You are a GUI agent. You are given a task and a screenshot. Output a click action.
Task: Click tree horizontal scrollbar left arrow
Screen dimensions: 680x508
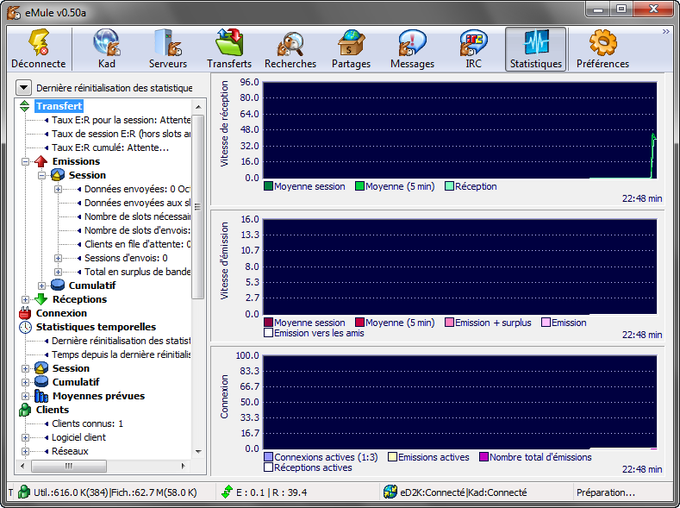tap(23, 466)
